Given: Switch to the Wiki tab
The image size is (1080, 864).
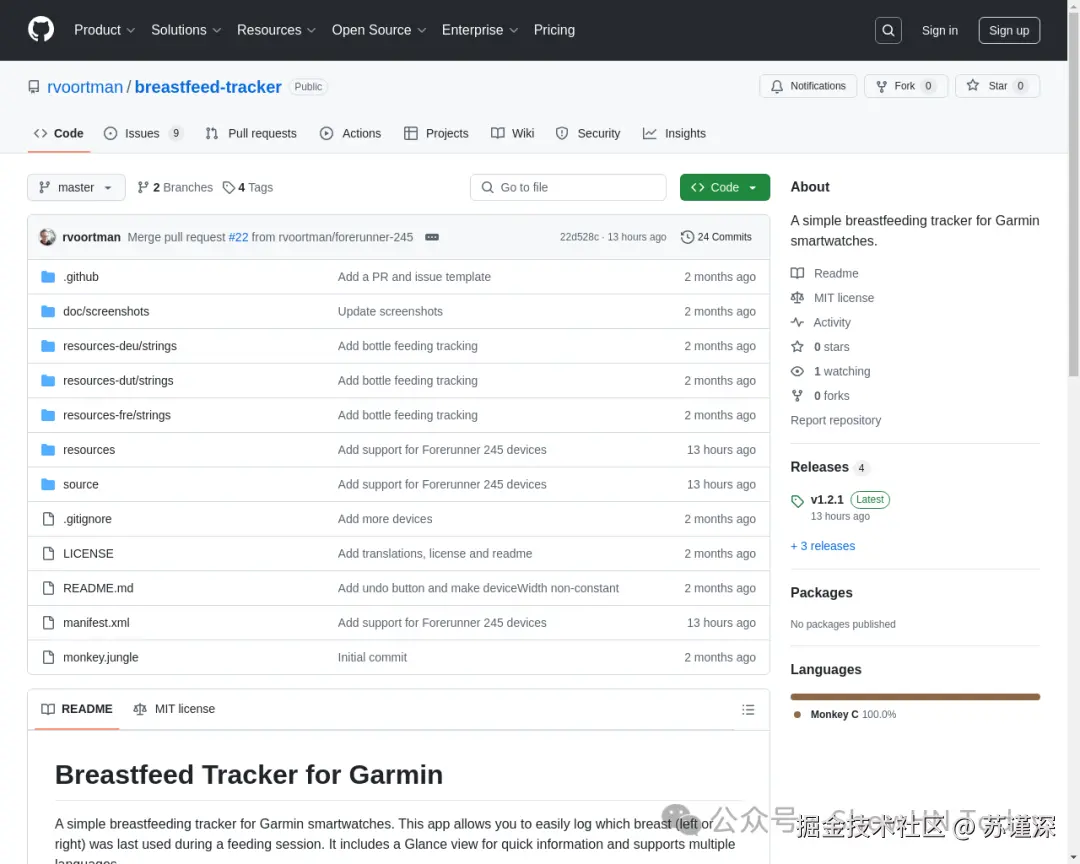Looking at the screenshot, I should point(512,134).
